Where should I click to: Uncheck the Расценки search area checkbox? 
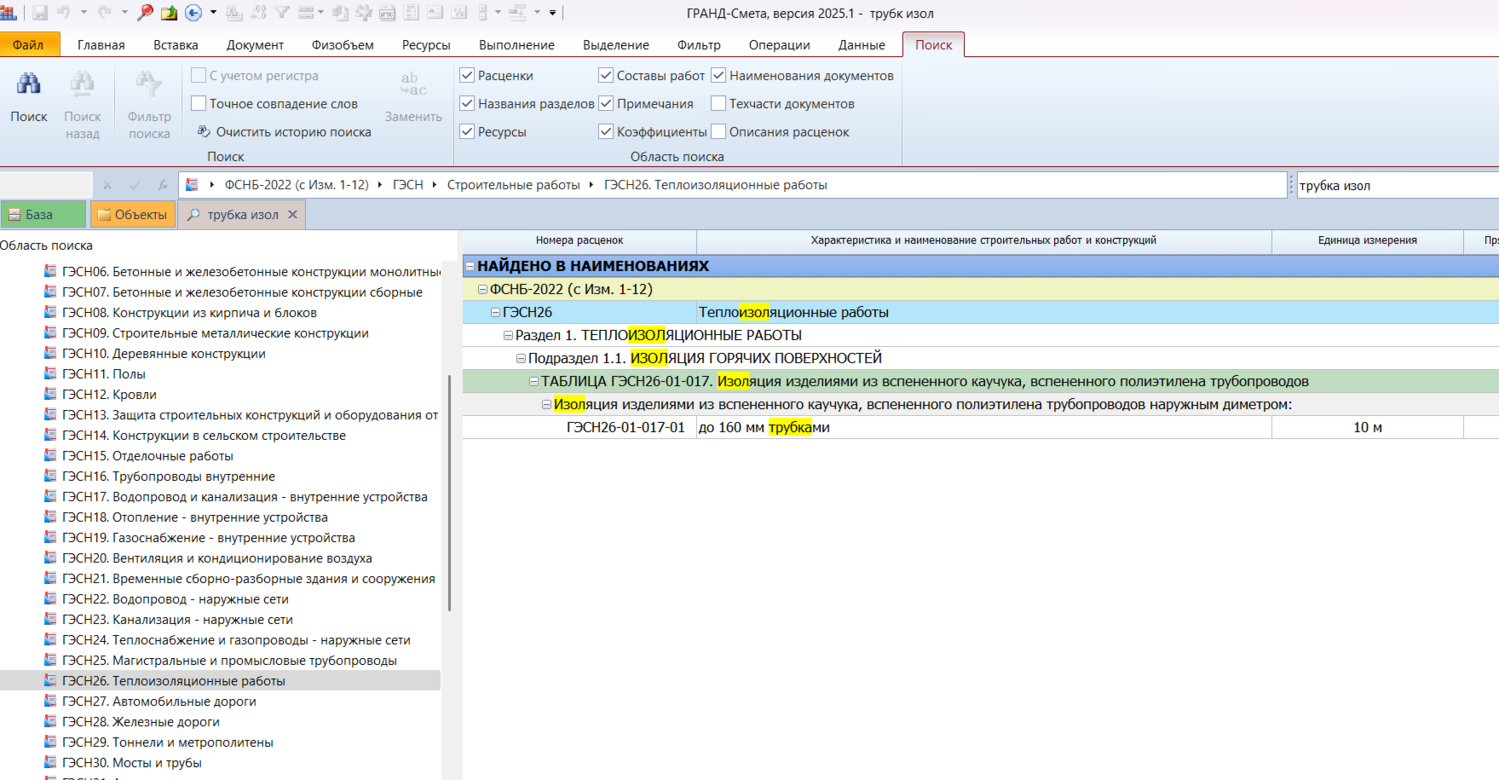(x=467, y=75)
